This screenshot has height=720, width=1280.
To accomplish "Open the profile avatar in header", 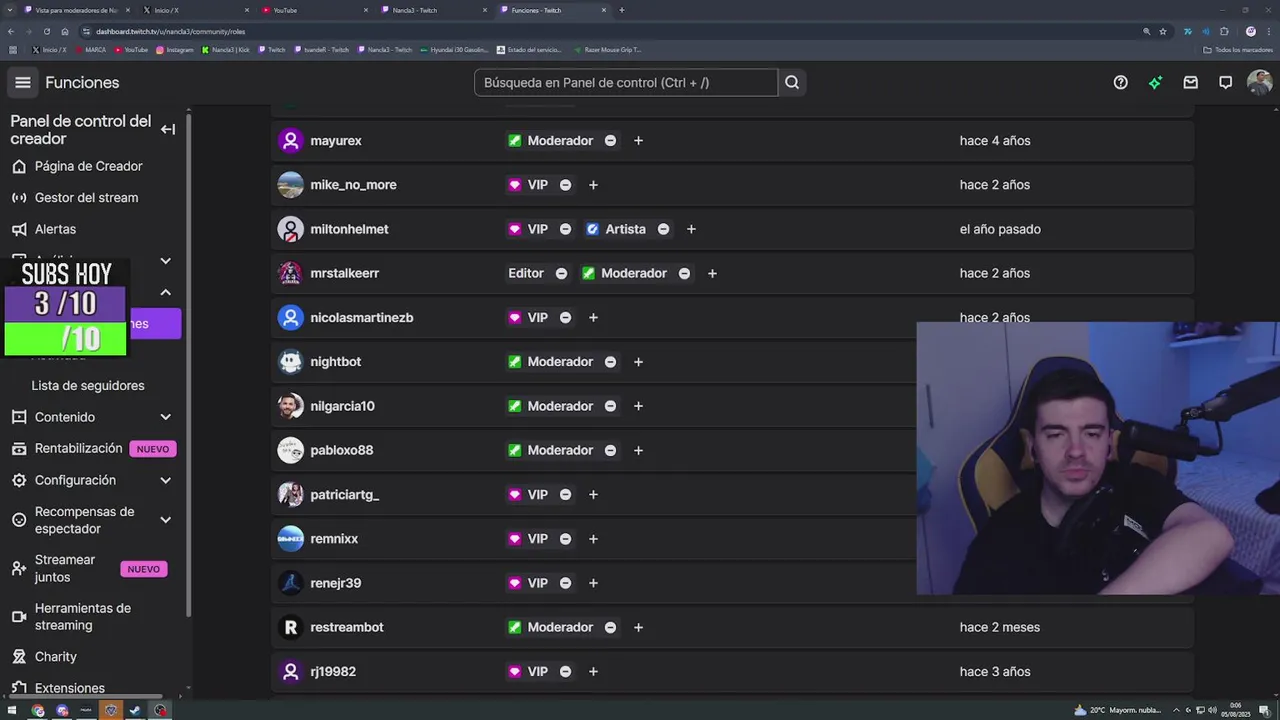I will (x=1259, y=82).
